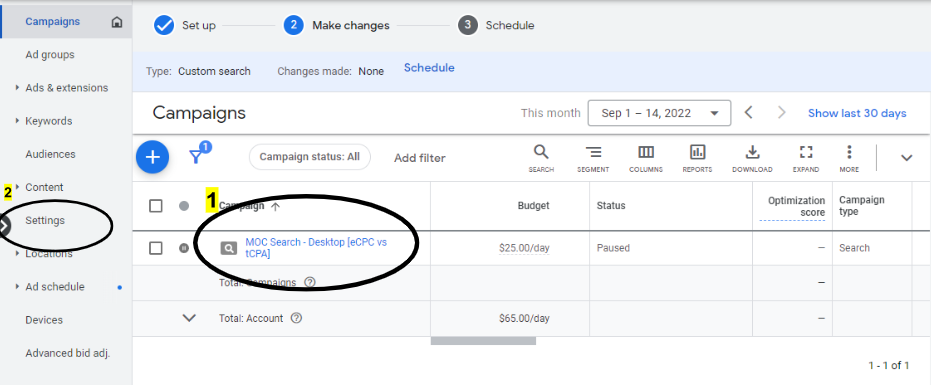The image size is (931, 385).
Task: Click Add filter
Action: [x=420, y=158]
